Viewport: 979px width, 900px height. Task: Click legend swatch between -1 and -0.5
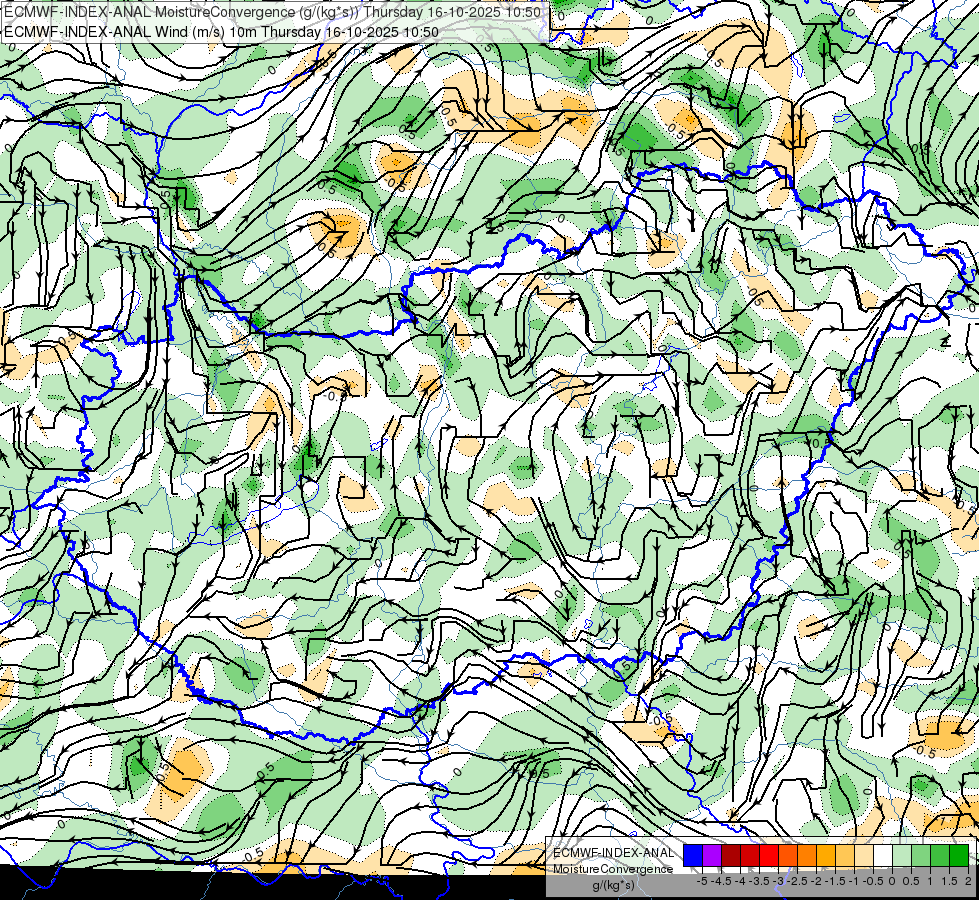tap(864, 856)
